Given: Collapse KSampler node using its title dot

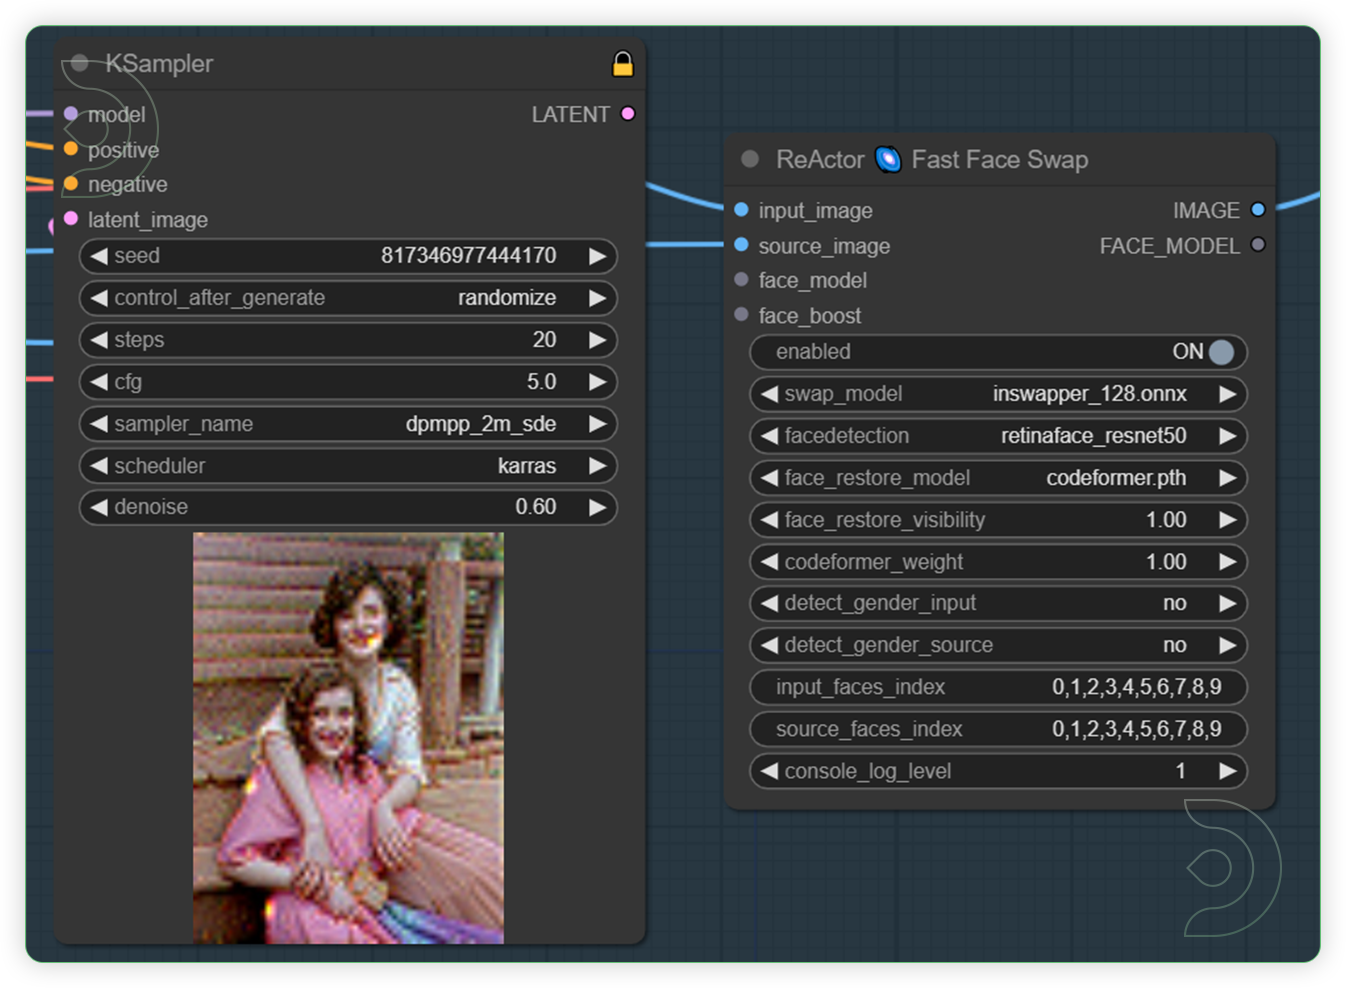Looking at the screenshot, I should 80,63.
